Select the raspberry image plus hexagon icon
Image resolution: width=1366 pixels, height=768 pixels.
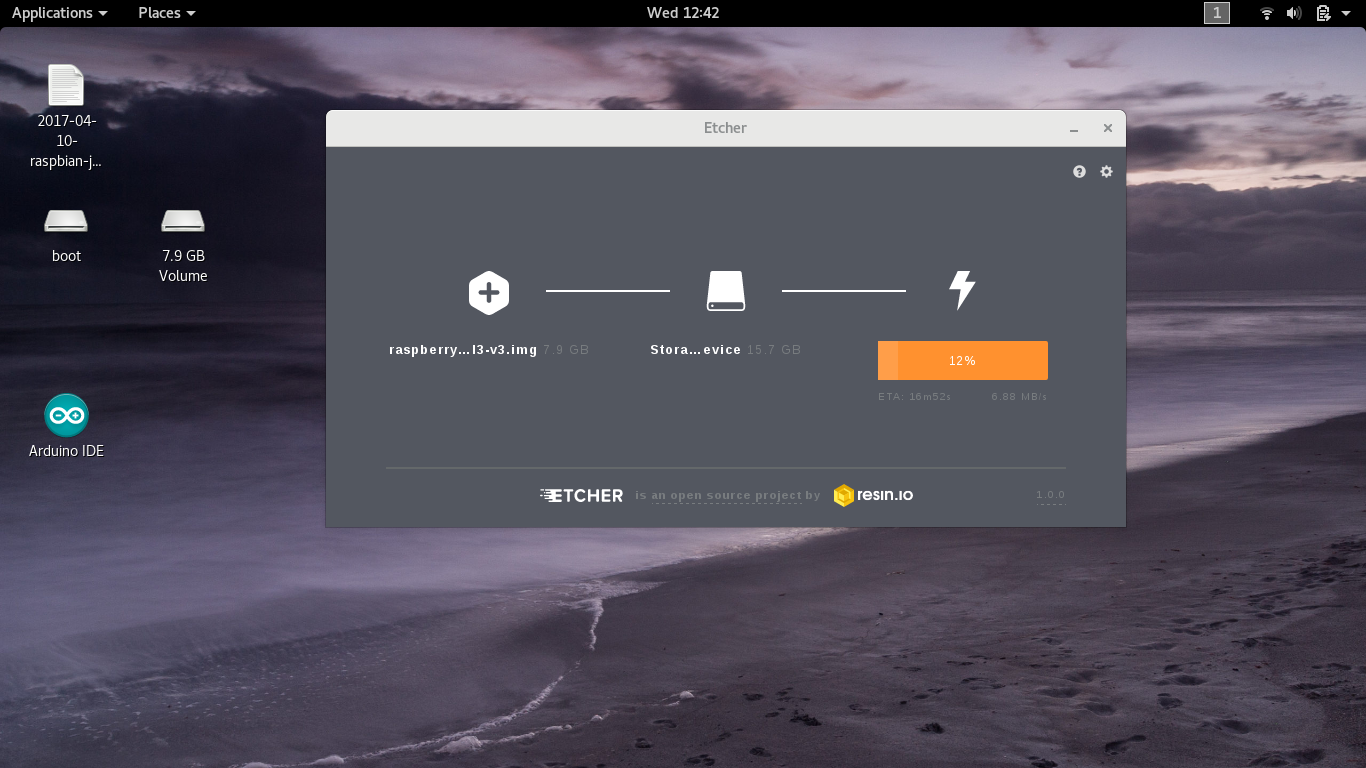click(x=488, y=292)
